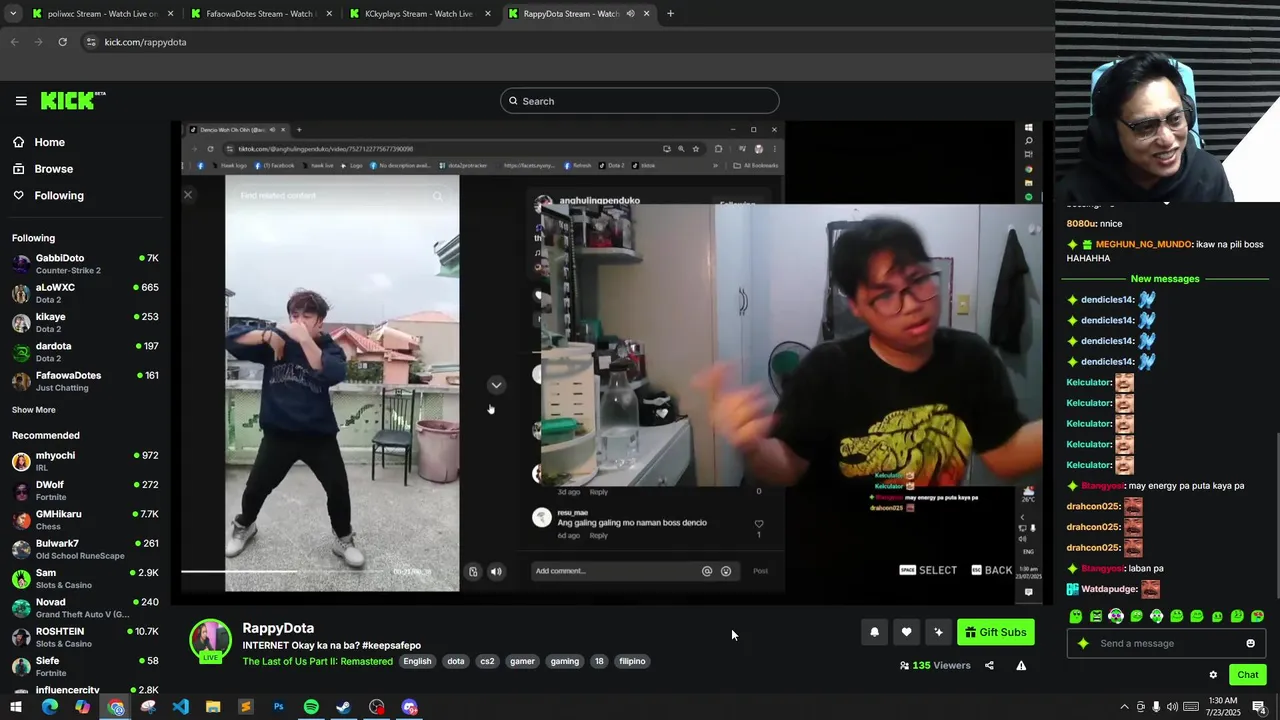The width and height of the screenshot is (1280, 720).
Task: Toggle the system tray volume icon
Action: 1172,707
